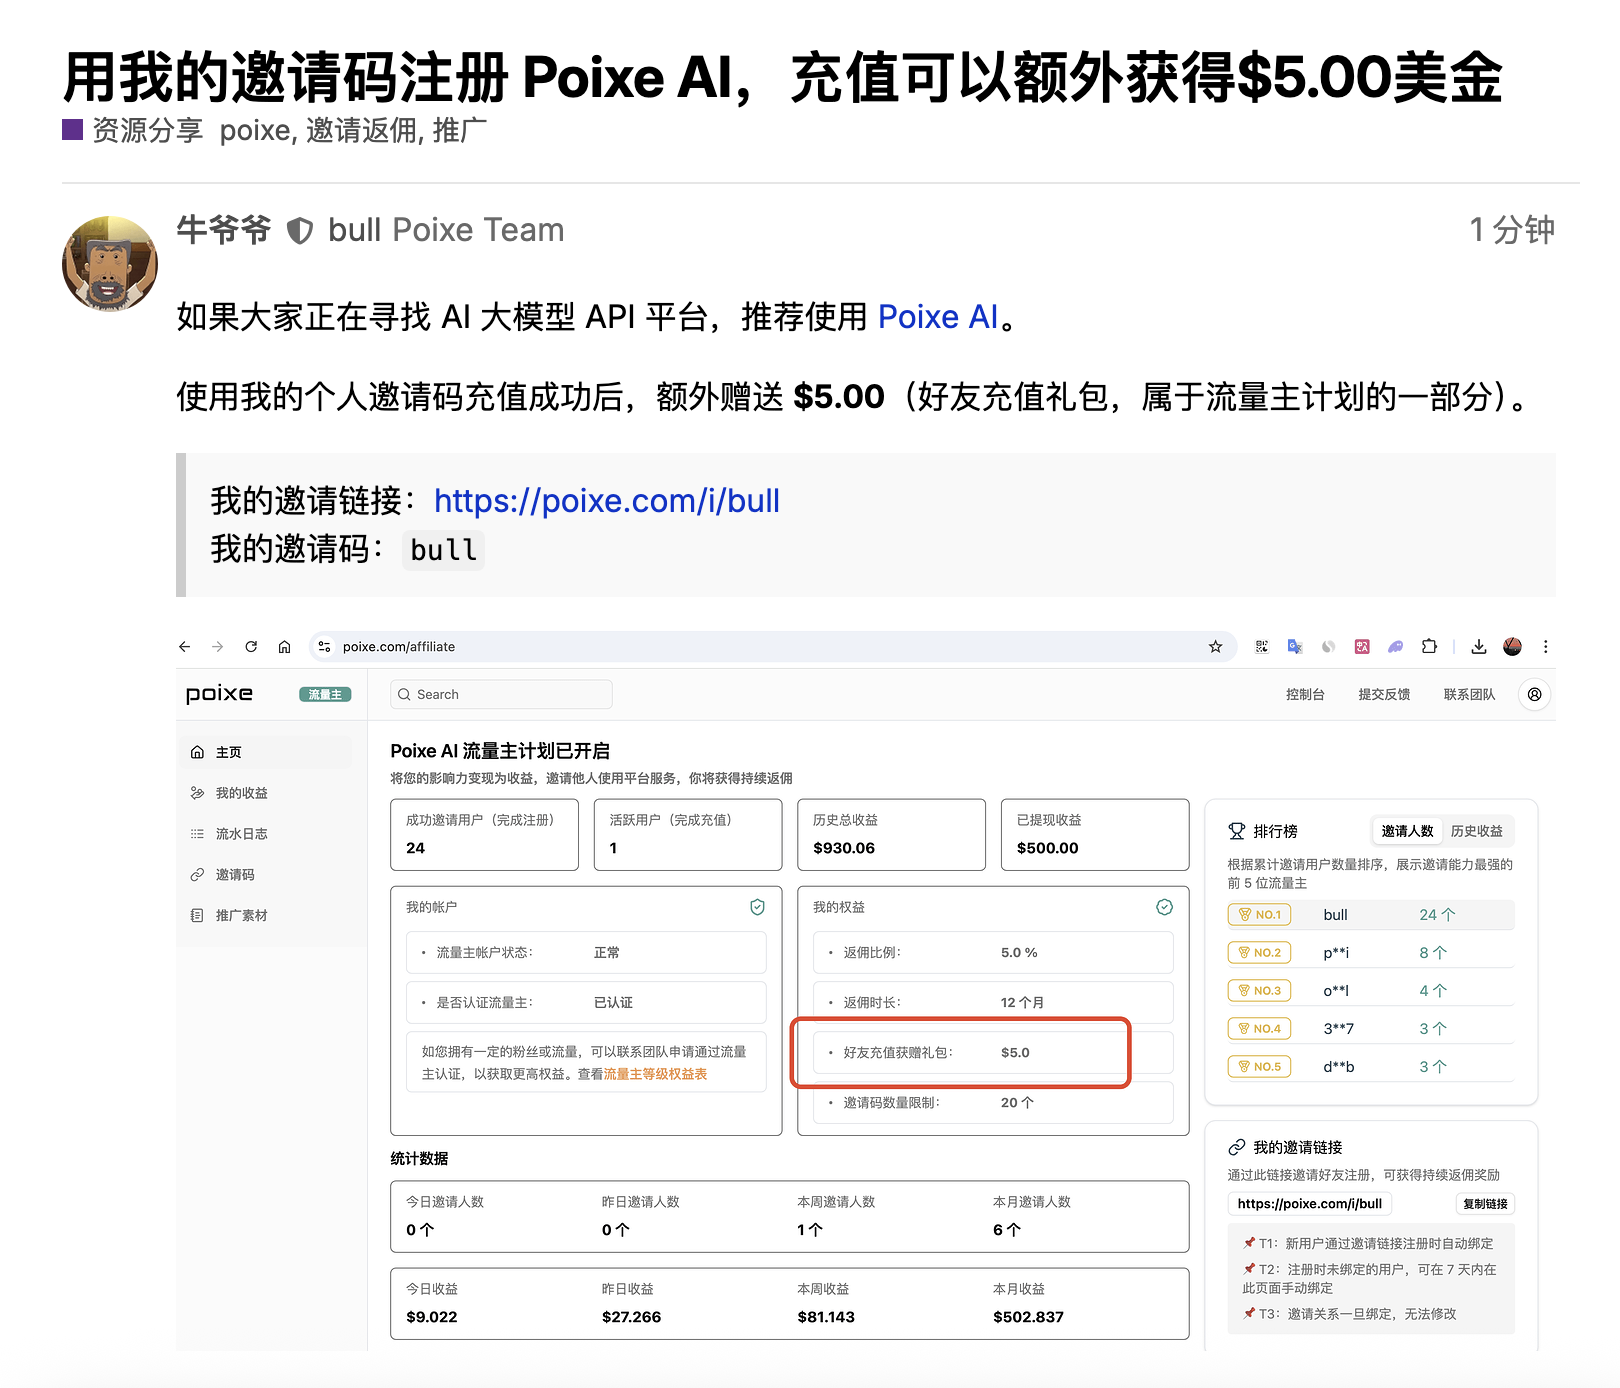Click the trophy icon beside 排行榜
This screenshot has width=1620, height=1388.
(x=1237, y=831)
